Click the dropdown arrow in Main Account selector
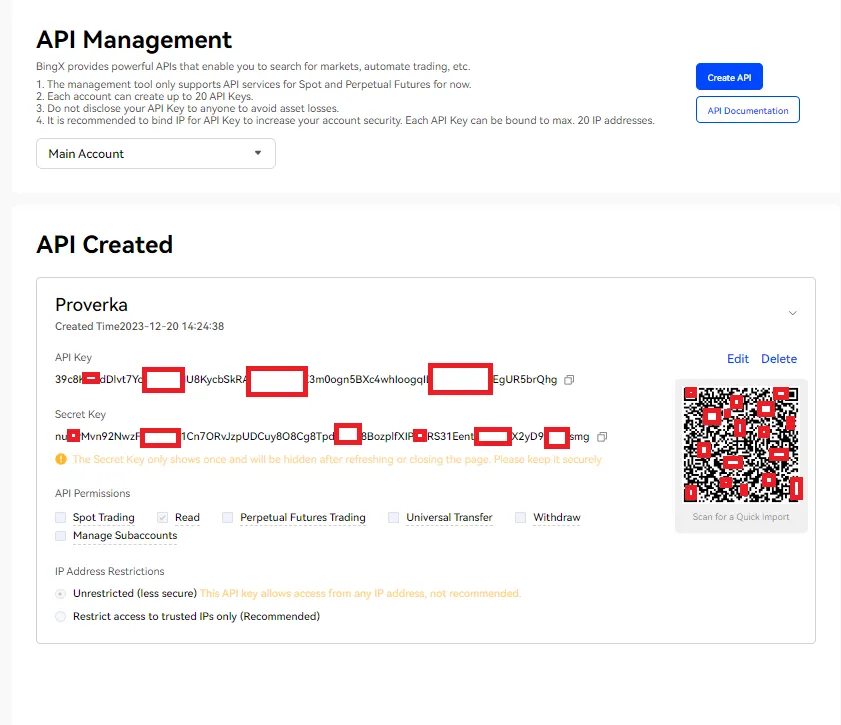This screenshot has height=725, width=841. coord(258,154)
